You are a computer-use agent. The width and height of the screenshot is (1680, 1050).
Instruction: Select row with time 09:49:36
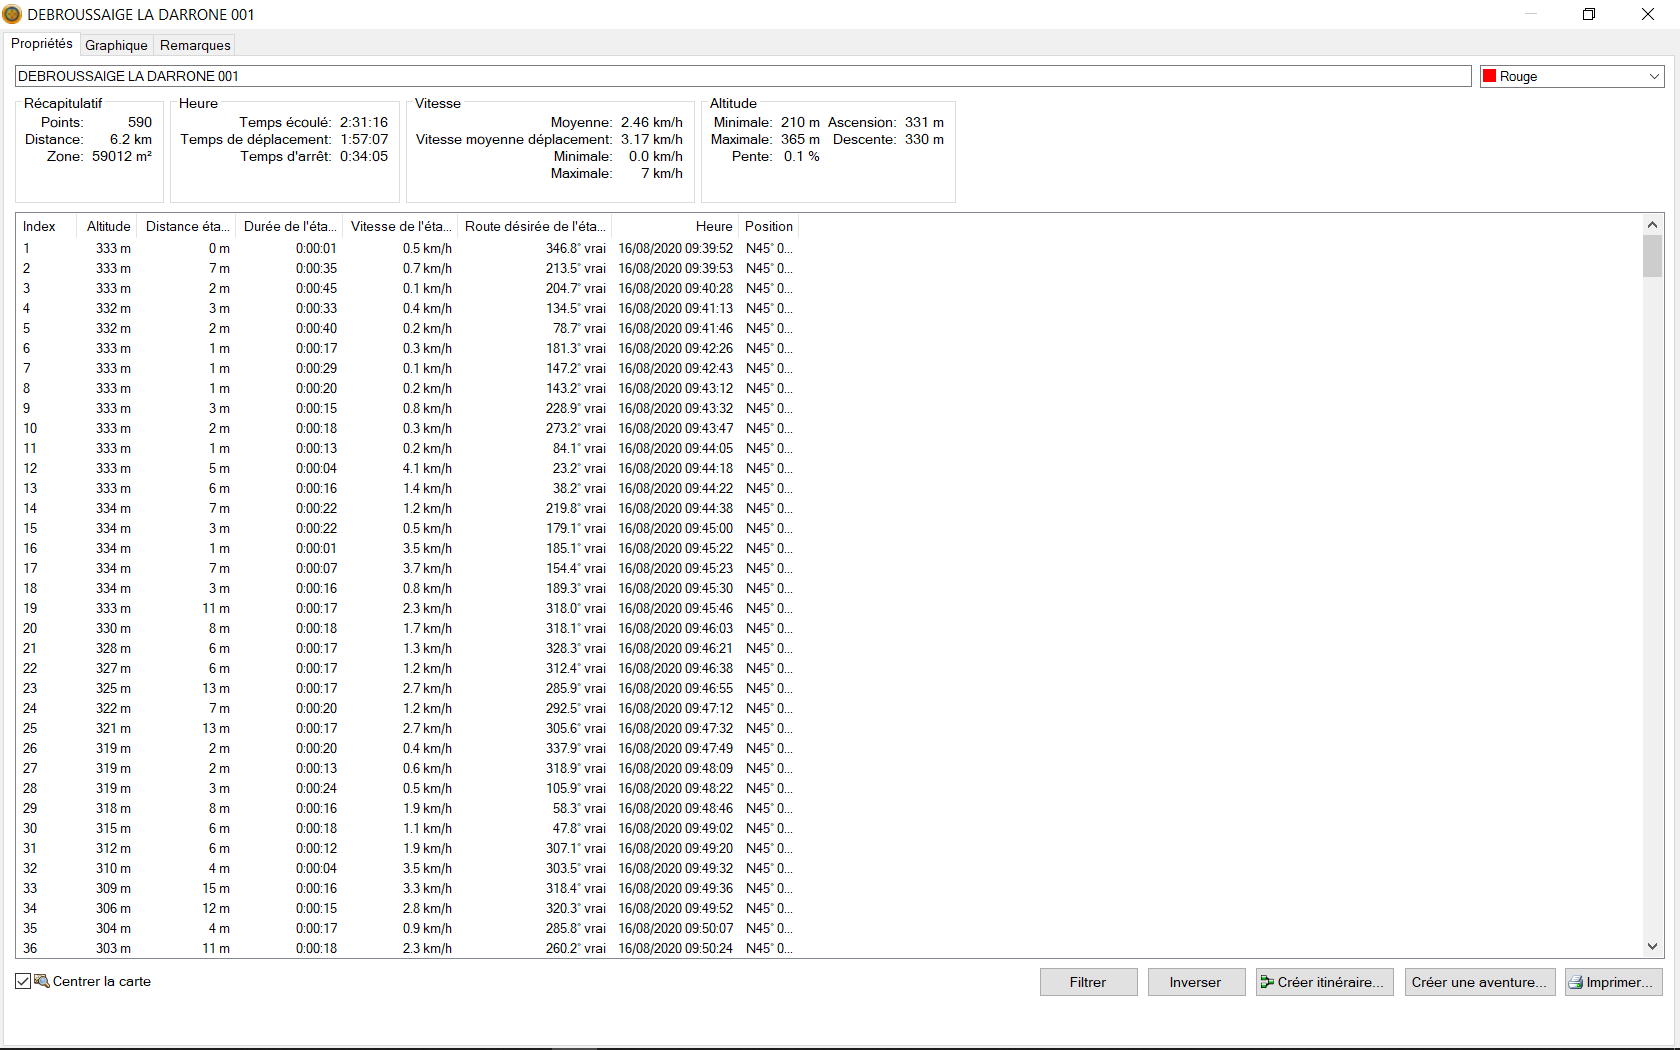click(408, 888)
